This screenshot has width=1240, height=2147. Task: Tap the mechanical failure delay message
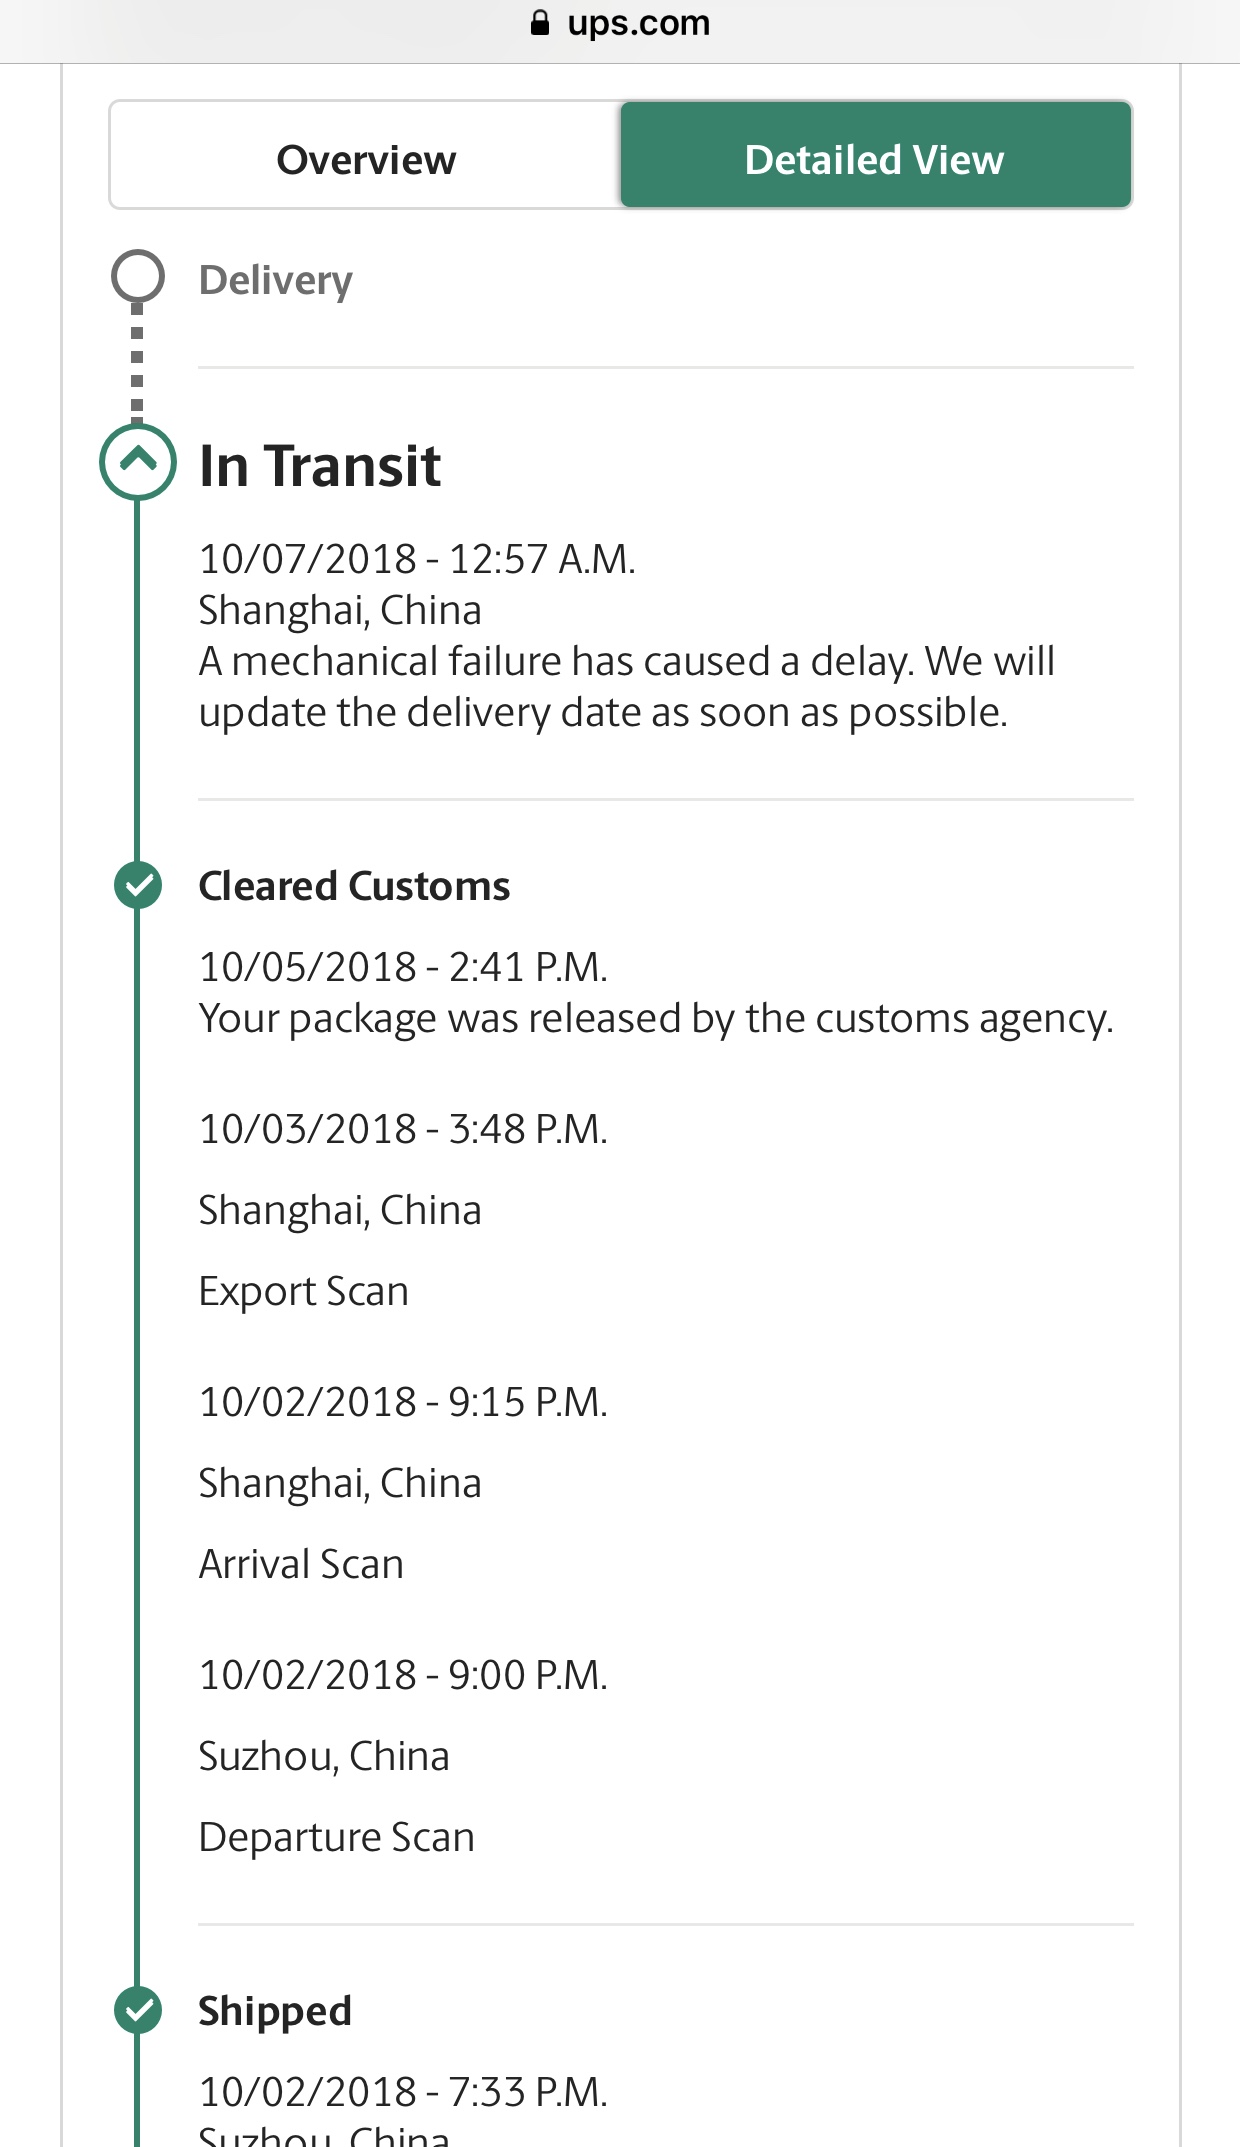point(626,687)
